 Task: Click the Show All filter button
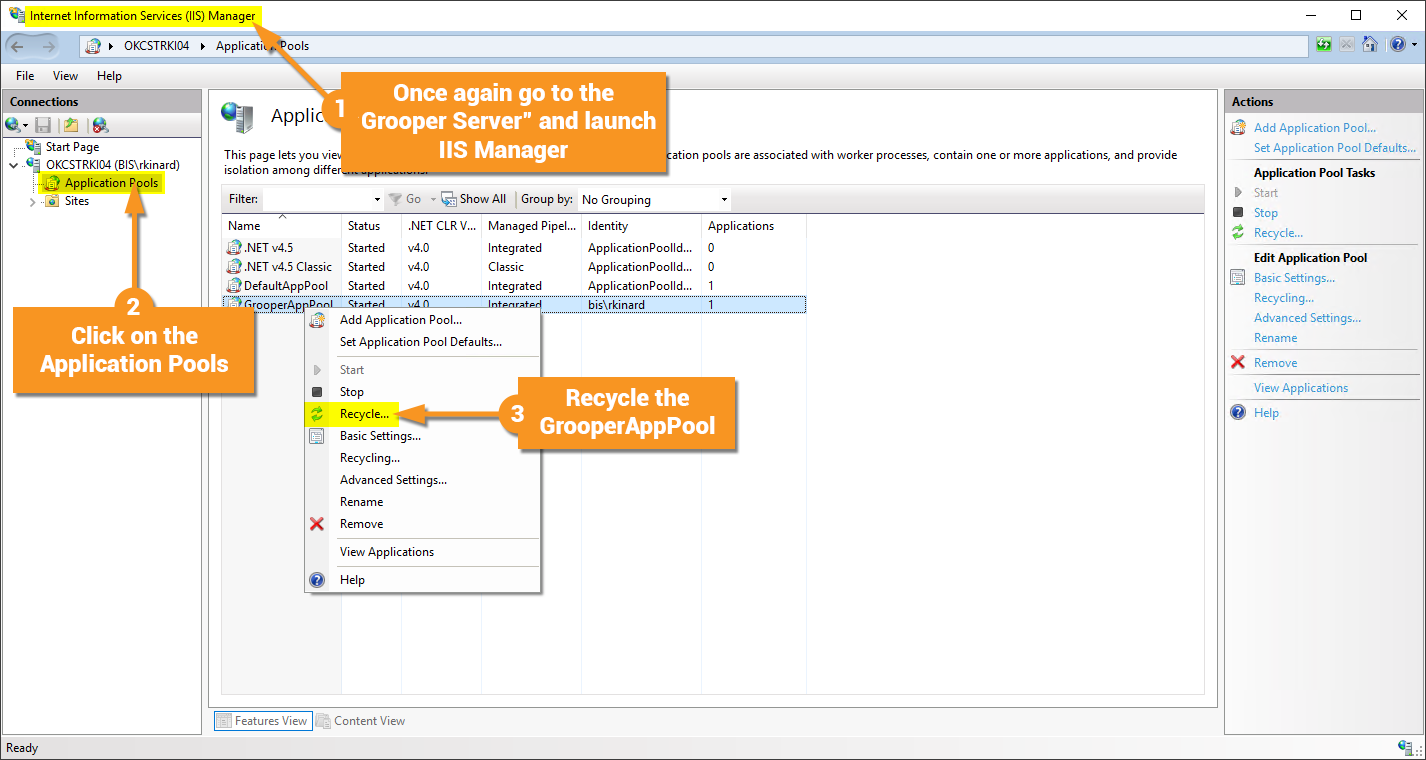[474, 199]
